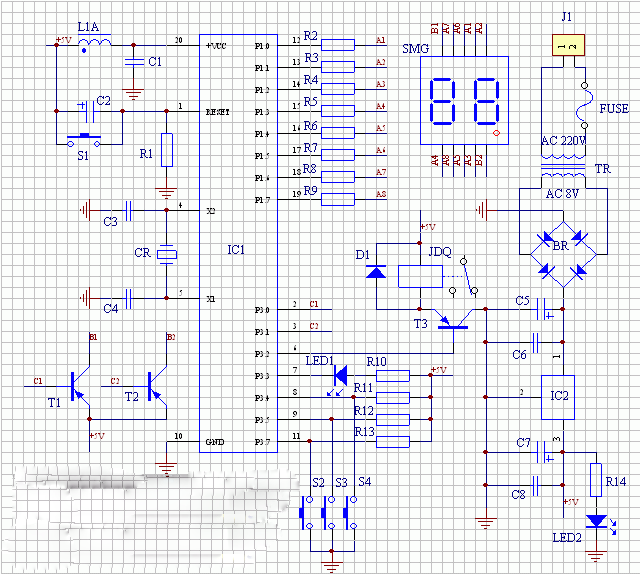Click the C1 net label at P3.0
This screenshot has height=574, width=640.
(313, 304)
